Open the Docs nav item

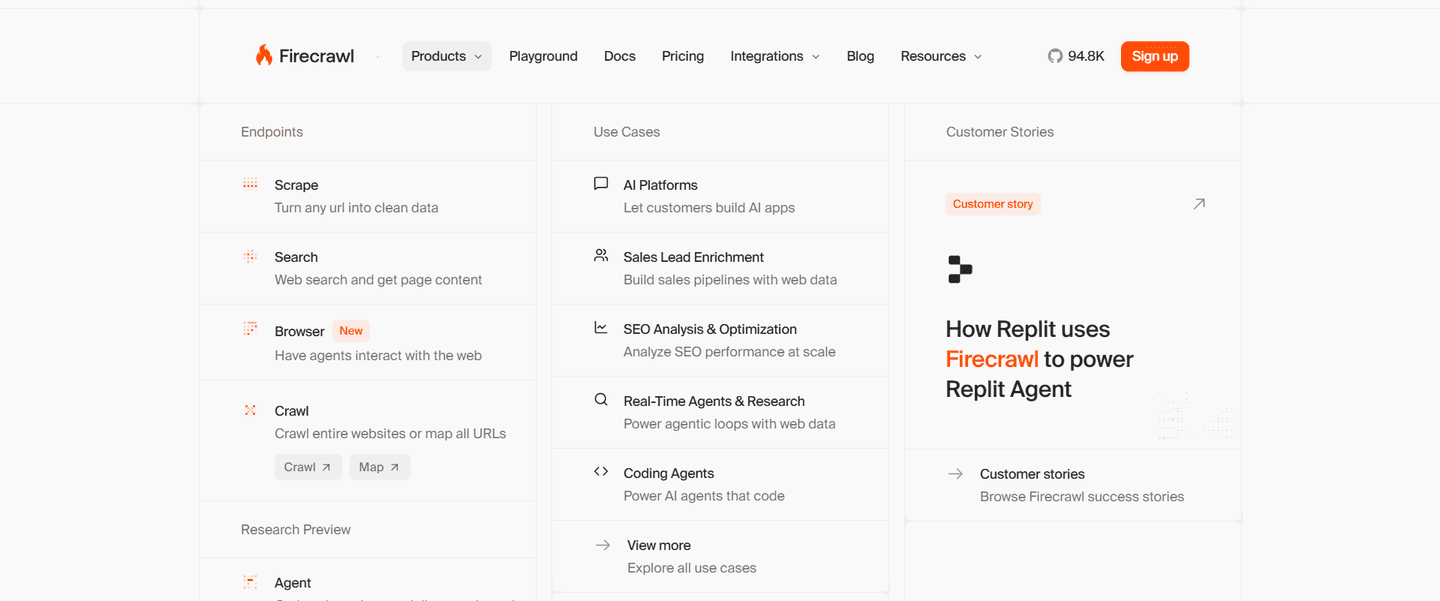point(620,56)
